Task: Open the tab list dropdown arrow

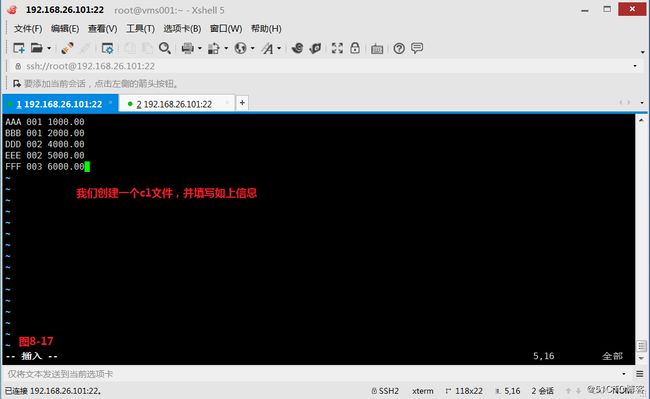Action: [642, 102]
